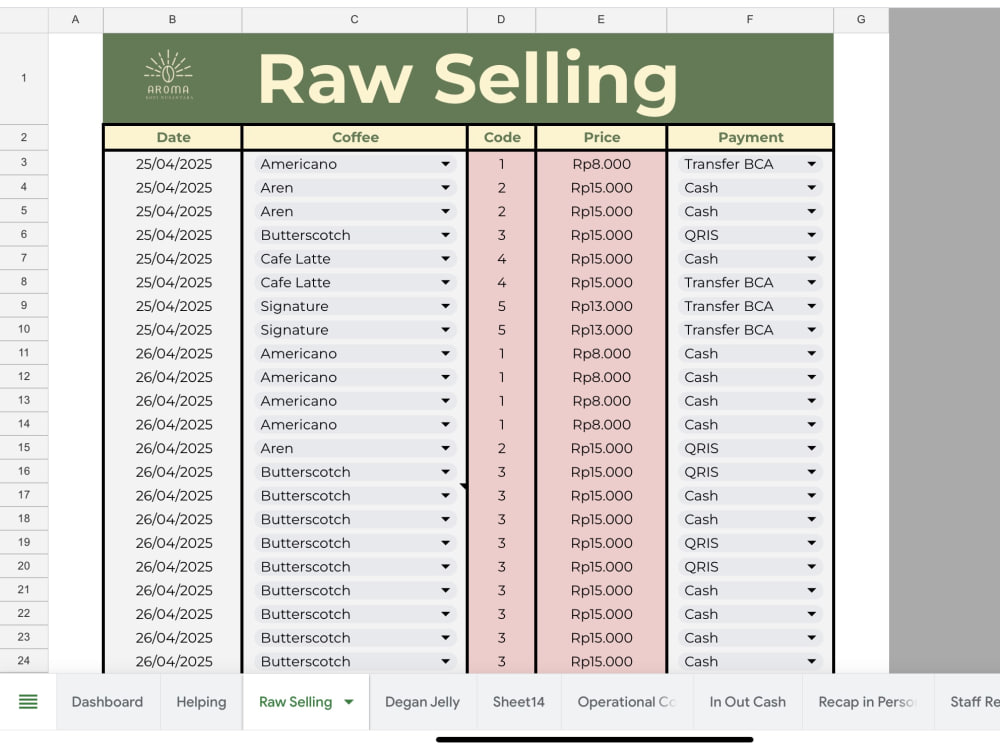Click Transfer BCA payment cell in row 8
1000x750 pixels.
pos(750,282)
